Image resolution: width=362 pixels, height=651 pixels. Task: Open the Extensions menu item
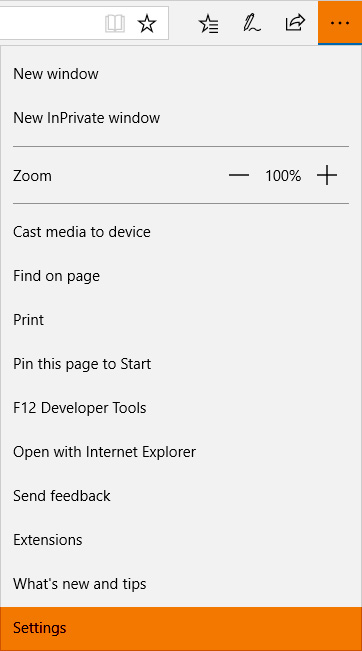pyautogui.click(x=181, y=540)
